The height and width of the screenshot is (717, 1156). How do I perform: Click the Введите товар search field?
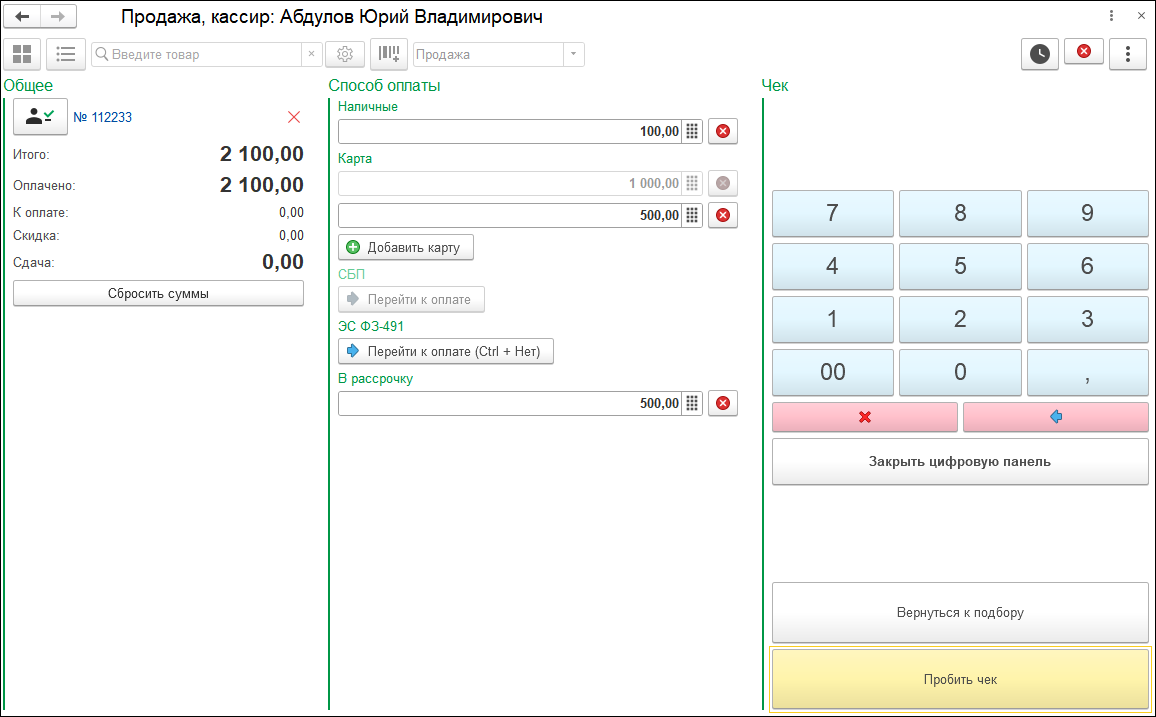pos(200,54)
